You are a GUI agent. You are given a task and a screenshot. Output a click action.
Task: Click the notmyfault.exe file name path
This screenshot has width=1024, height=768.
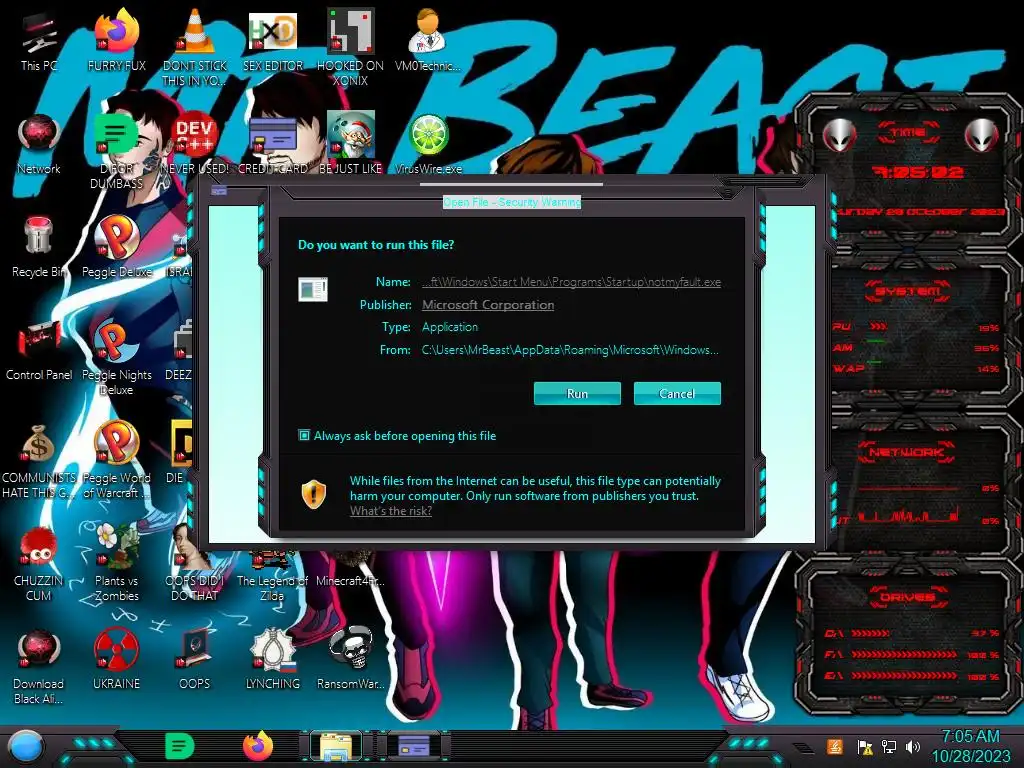coord(571,282)
